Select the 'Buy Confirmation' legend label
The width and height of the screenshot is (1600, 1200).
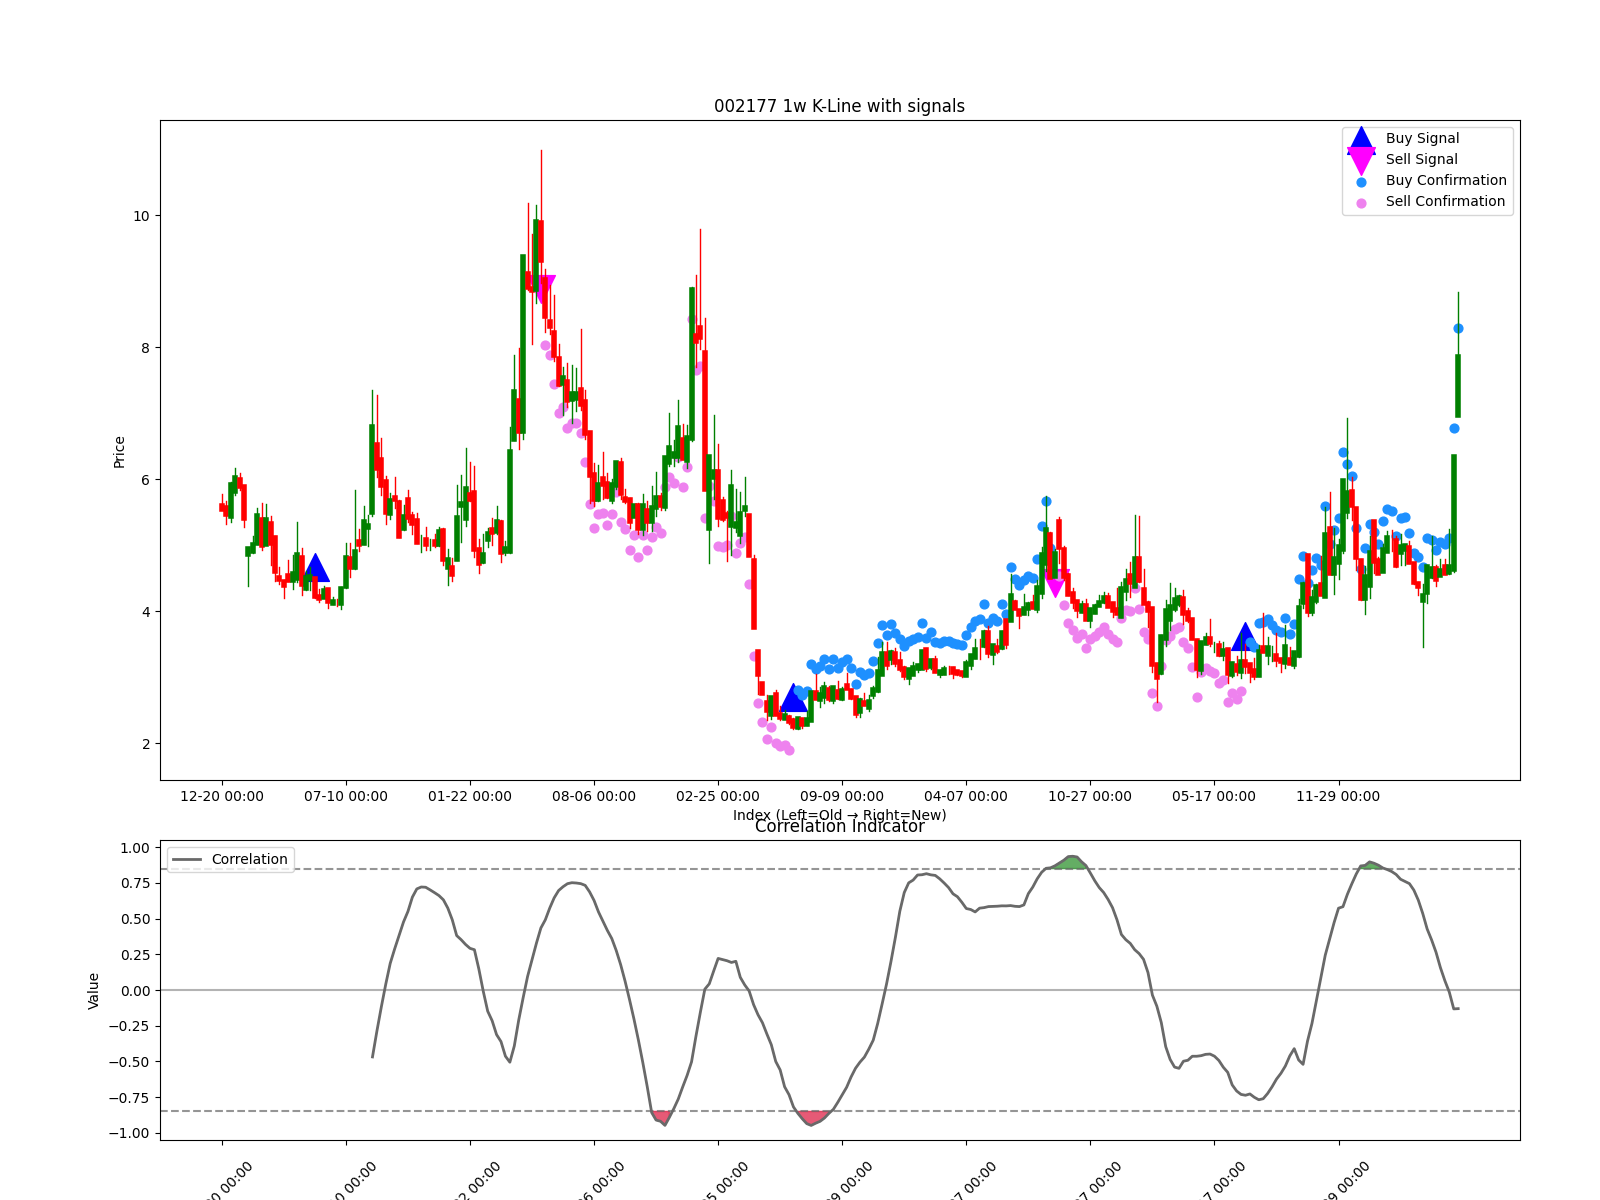coord(1446,181)
